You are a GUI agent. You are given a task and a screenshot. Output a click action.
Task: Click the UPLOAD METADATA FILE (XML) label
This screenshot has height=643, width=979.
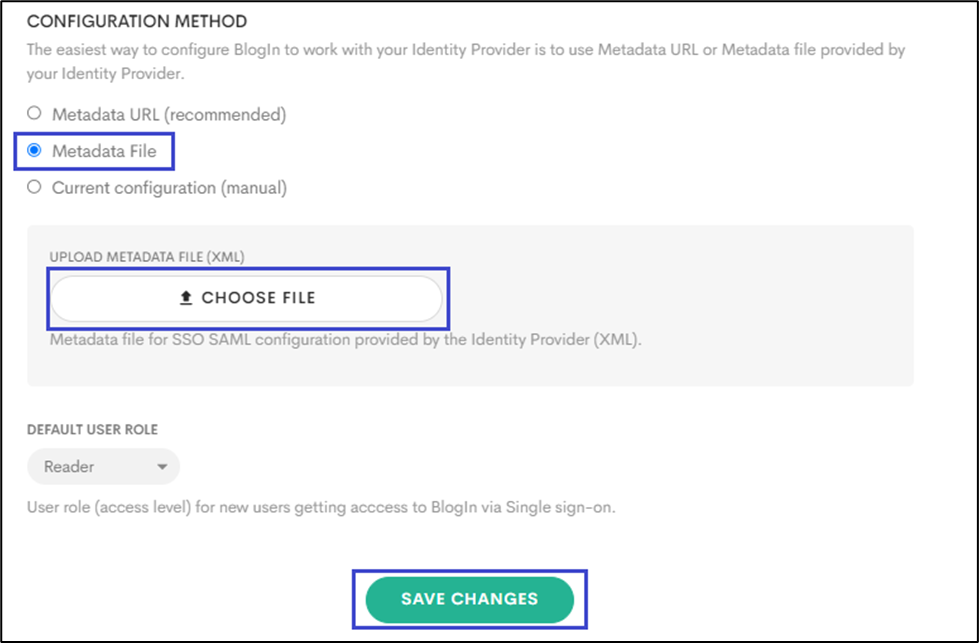point(147,257)
